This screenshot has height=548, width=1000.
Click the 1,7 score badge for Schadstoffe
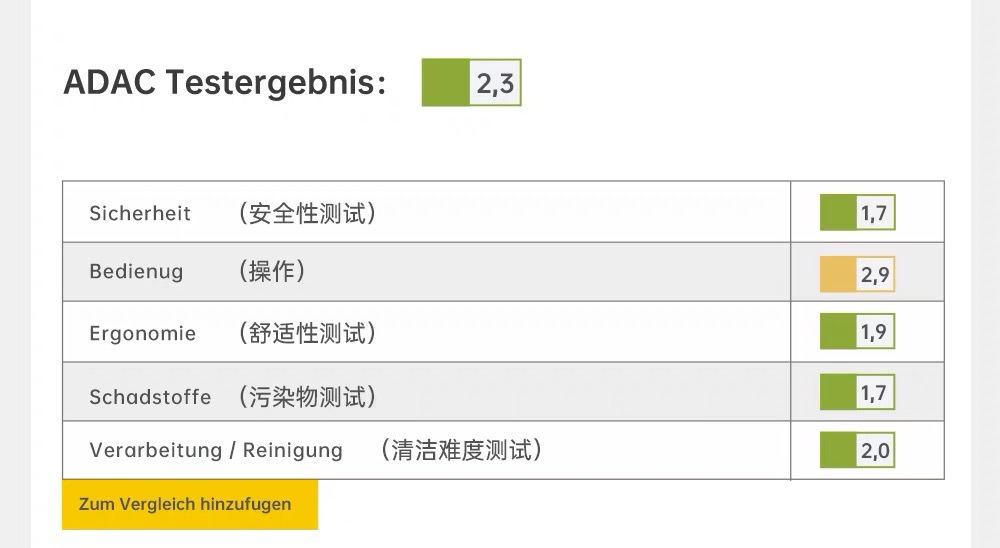857,392
